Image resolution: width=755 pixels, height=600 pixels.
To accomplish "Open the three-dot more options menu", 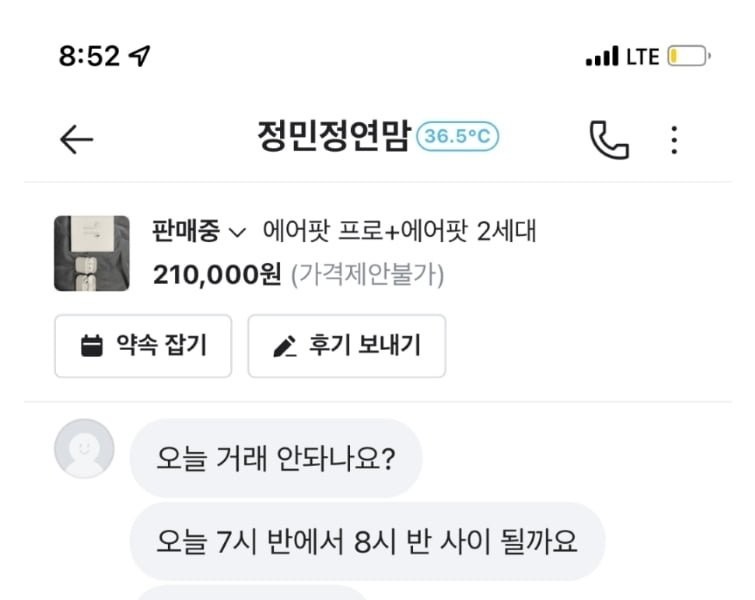I will point(674,140).
